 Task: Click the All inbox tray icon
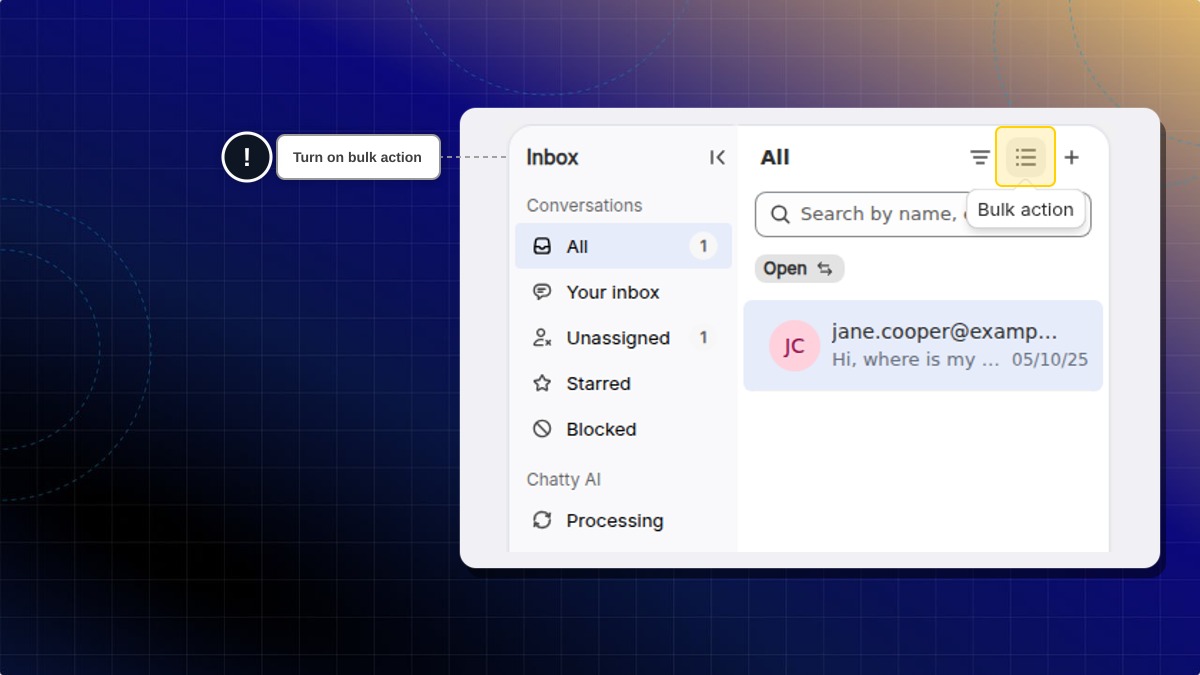click(x=542, y=246)
